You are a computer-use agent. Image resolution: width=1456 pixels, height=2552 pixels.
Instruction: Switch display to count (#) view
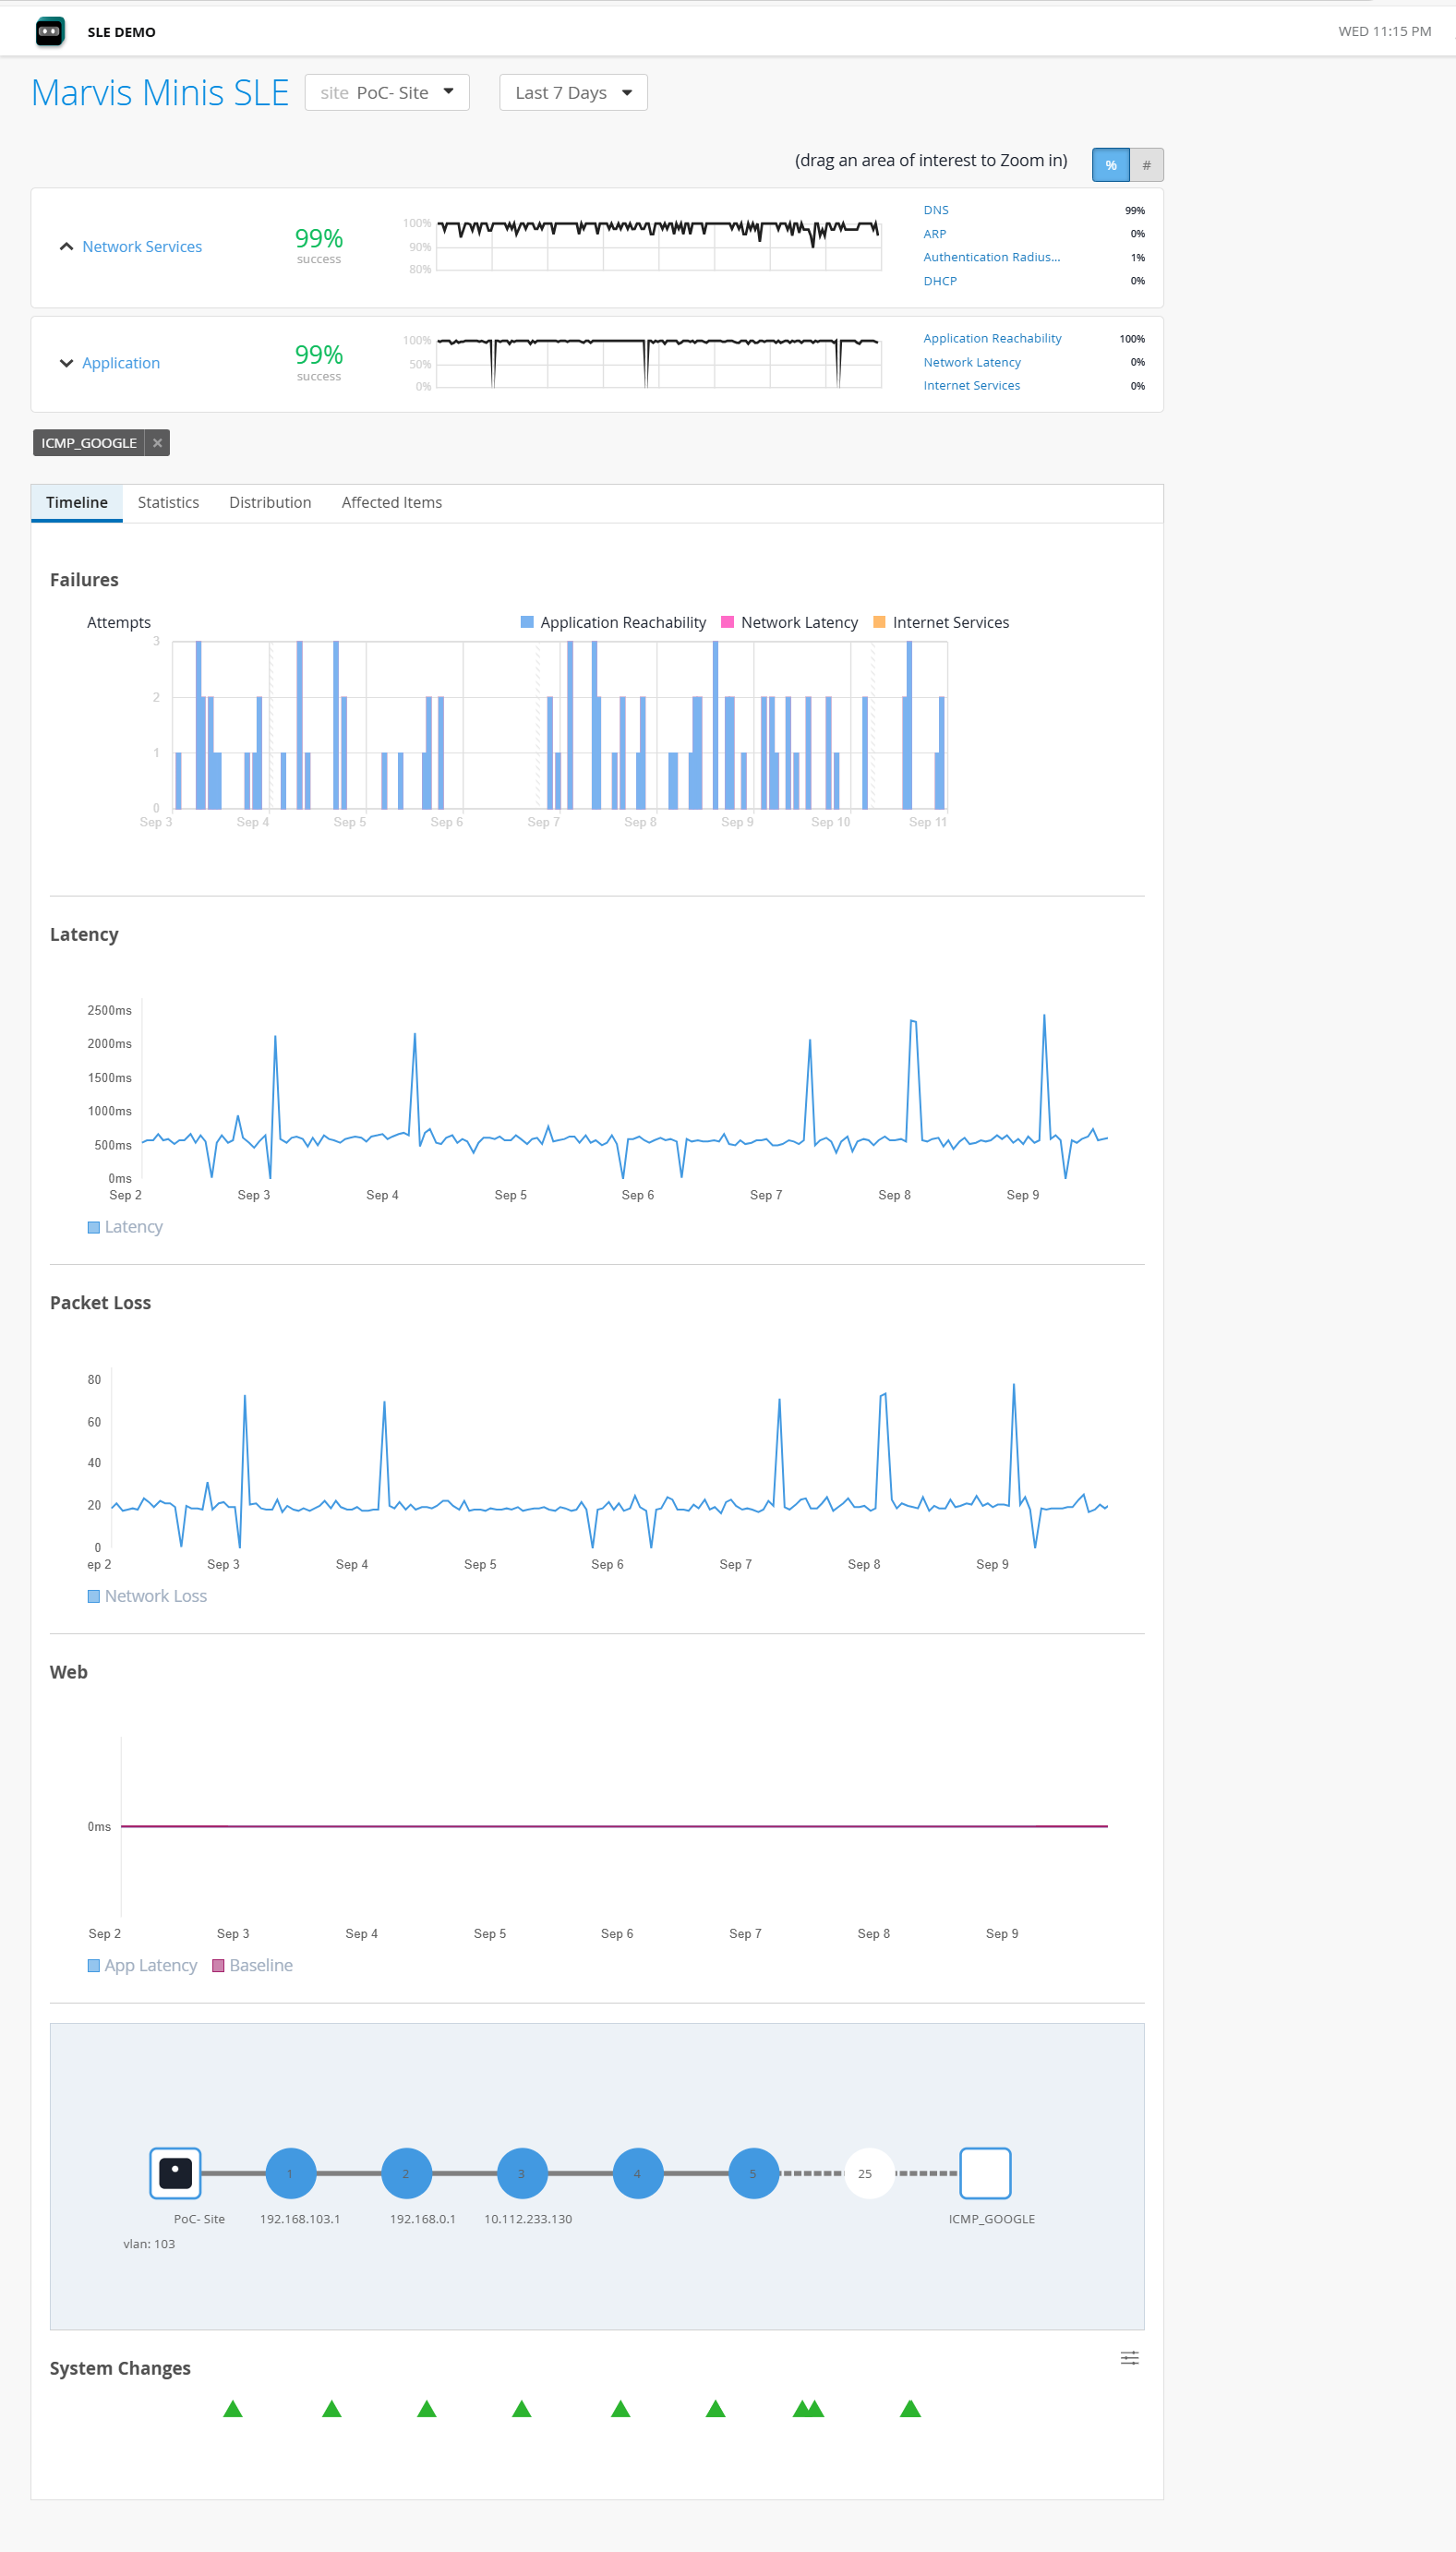1146,165
